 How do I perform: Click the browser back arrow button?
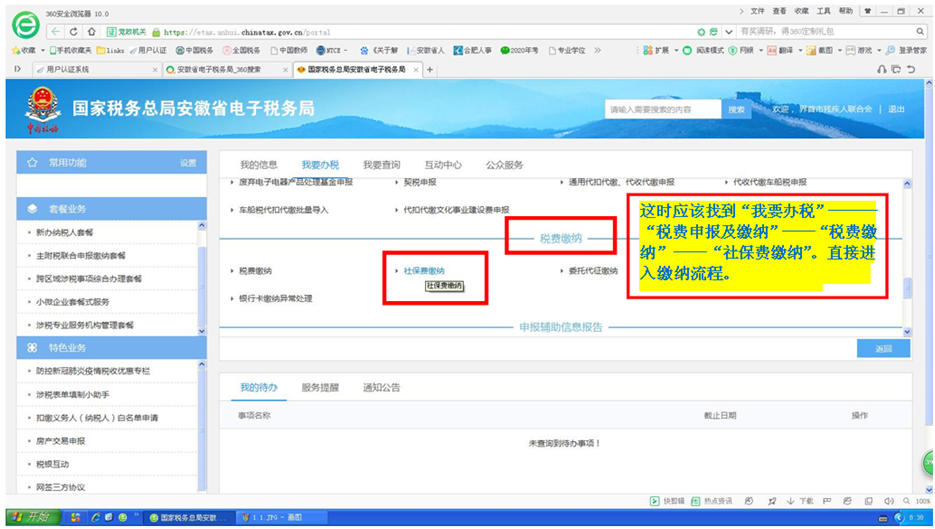(x=55, y=32)
